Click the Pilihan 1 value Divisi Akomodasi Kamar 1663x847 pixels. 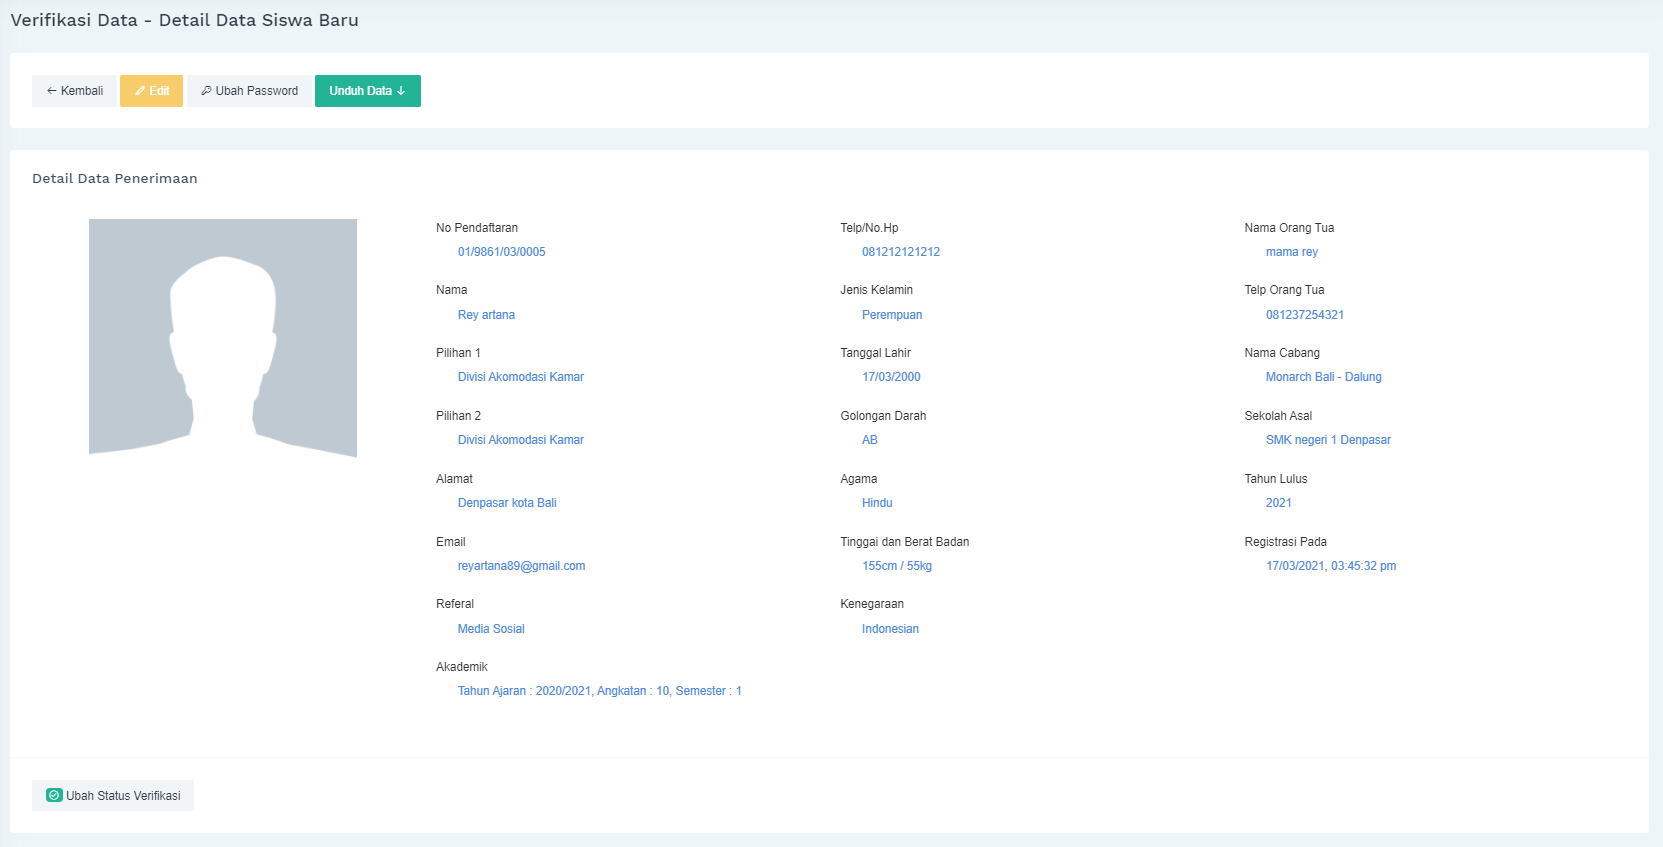coord(520,377)
